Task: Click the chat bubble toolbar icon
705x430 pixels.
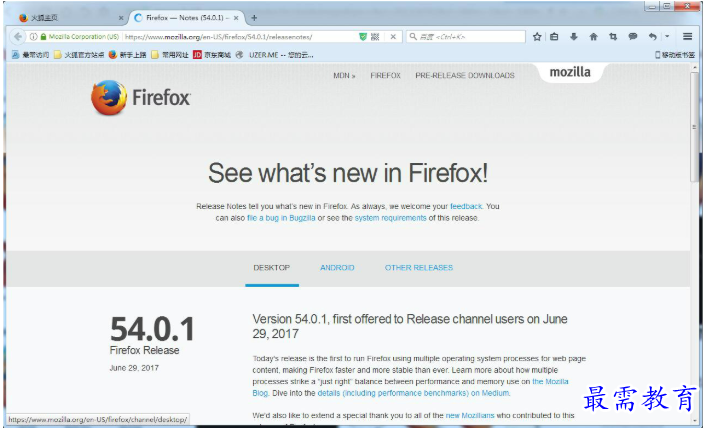Action: pos(633,37)
